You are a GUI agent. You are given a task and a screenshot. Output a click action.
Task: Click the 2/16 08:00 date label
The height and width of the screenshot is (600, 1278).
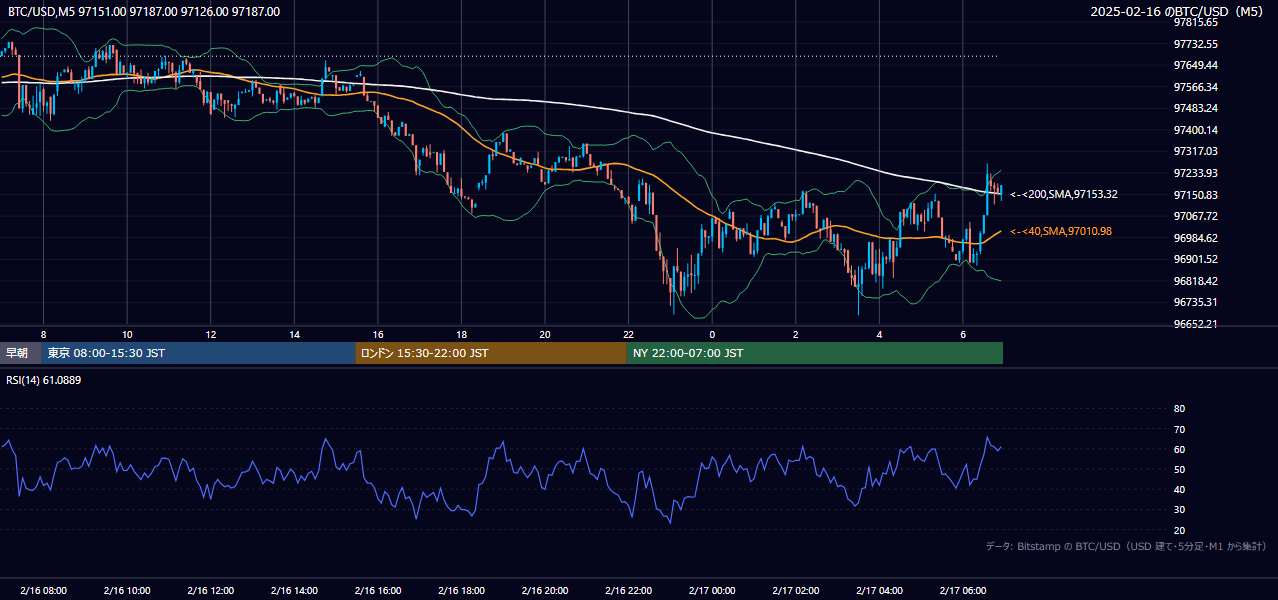tap(43, 591)
